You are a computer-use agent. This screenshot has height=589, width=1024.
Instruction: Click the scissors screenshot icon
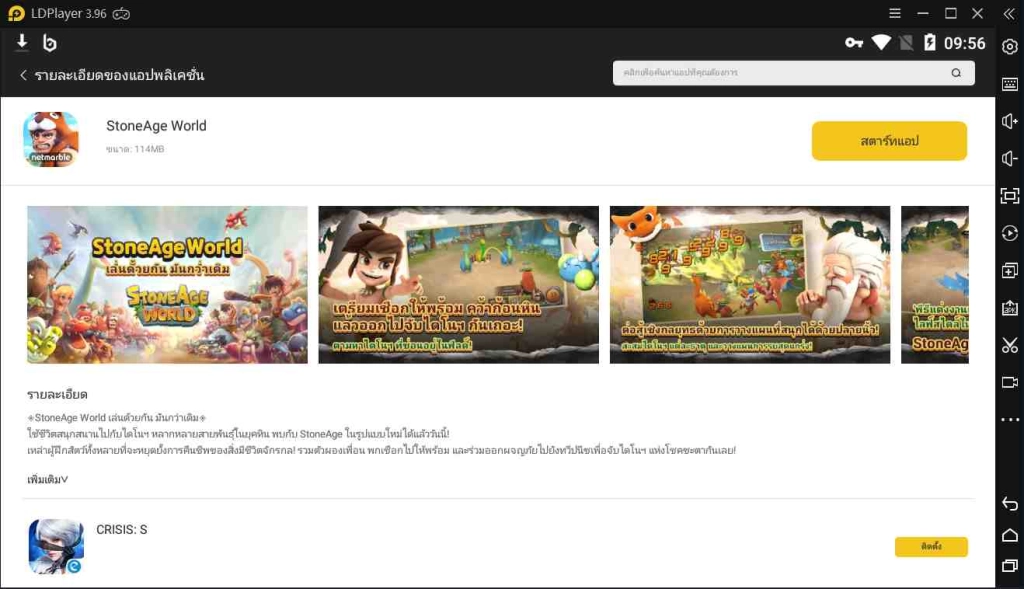pyautogui.click(x=1010, y=345)
